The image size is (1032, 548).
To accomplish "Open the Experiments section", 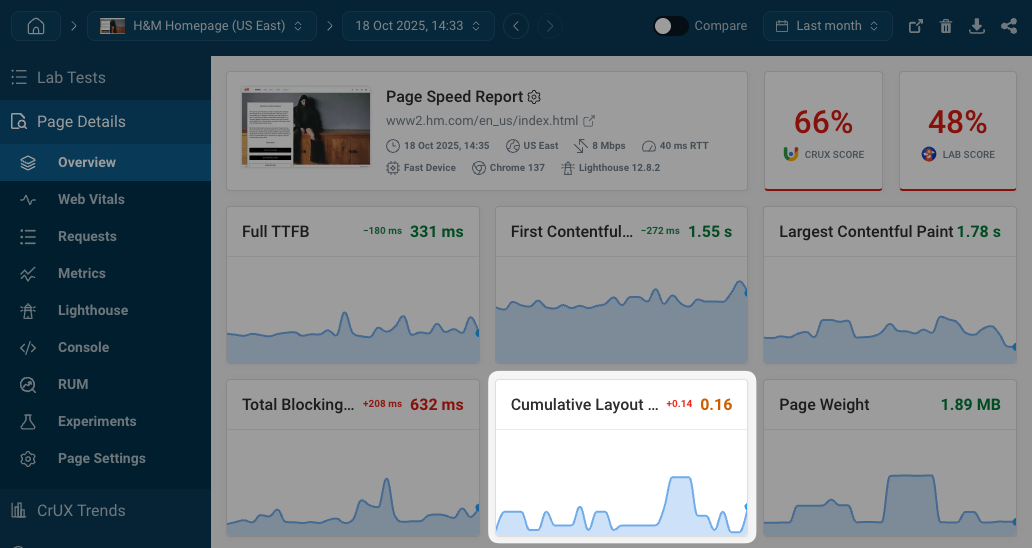I will click(x=105, y=421).
